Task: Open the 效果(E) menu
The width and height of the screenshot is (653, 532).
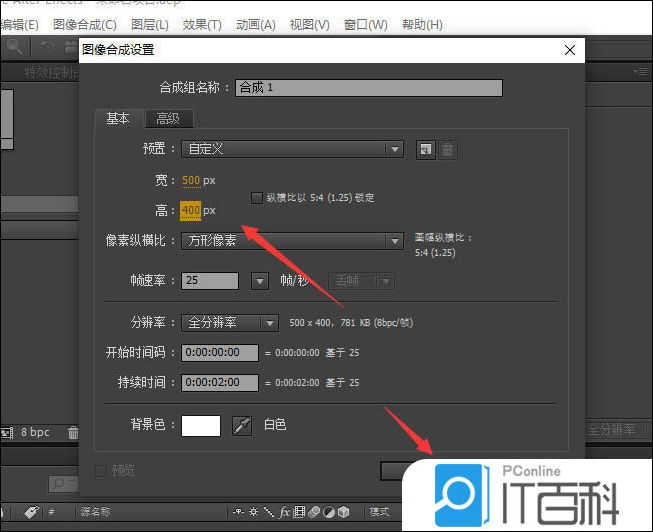Action: click(x=202, y=24)
